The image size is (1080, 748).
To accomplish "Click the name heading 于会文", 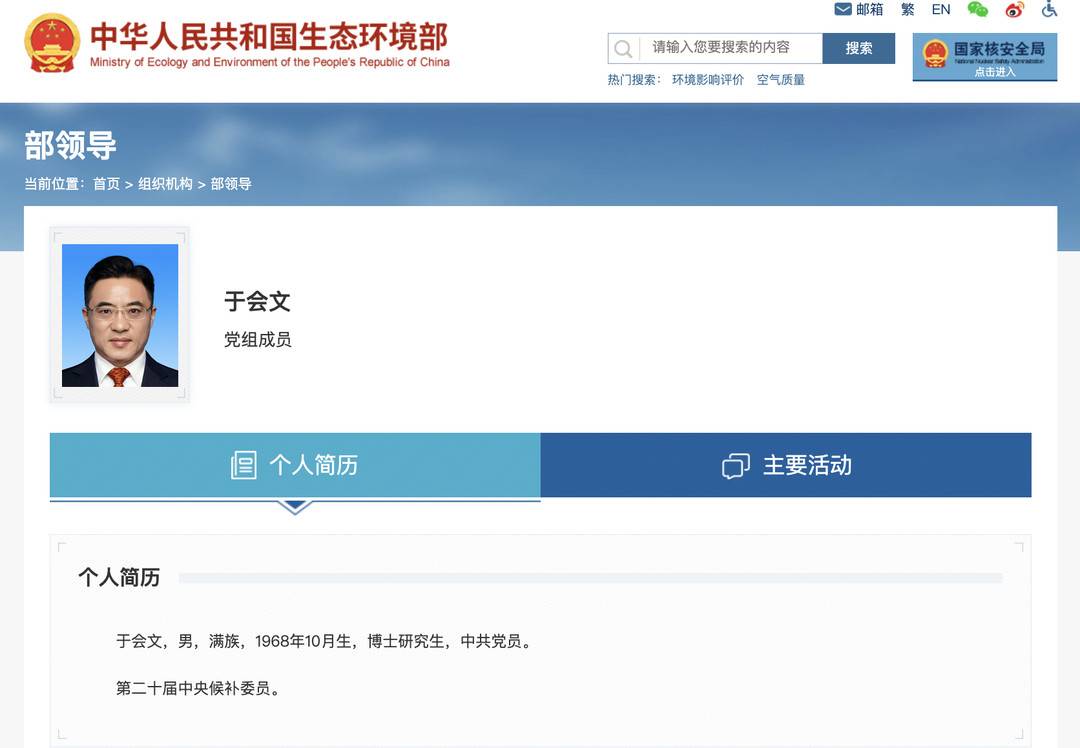I will [257, 302].
